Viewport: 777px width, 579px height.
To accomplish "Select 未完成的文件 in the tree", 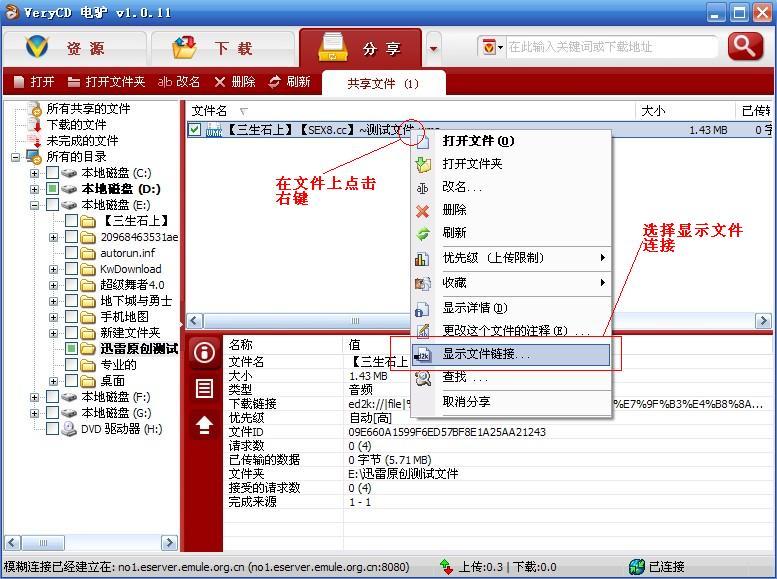I will 82,140.
